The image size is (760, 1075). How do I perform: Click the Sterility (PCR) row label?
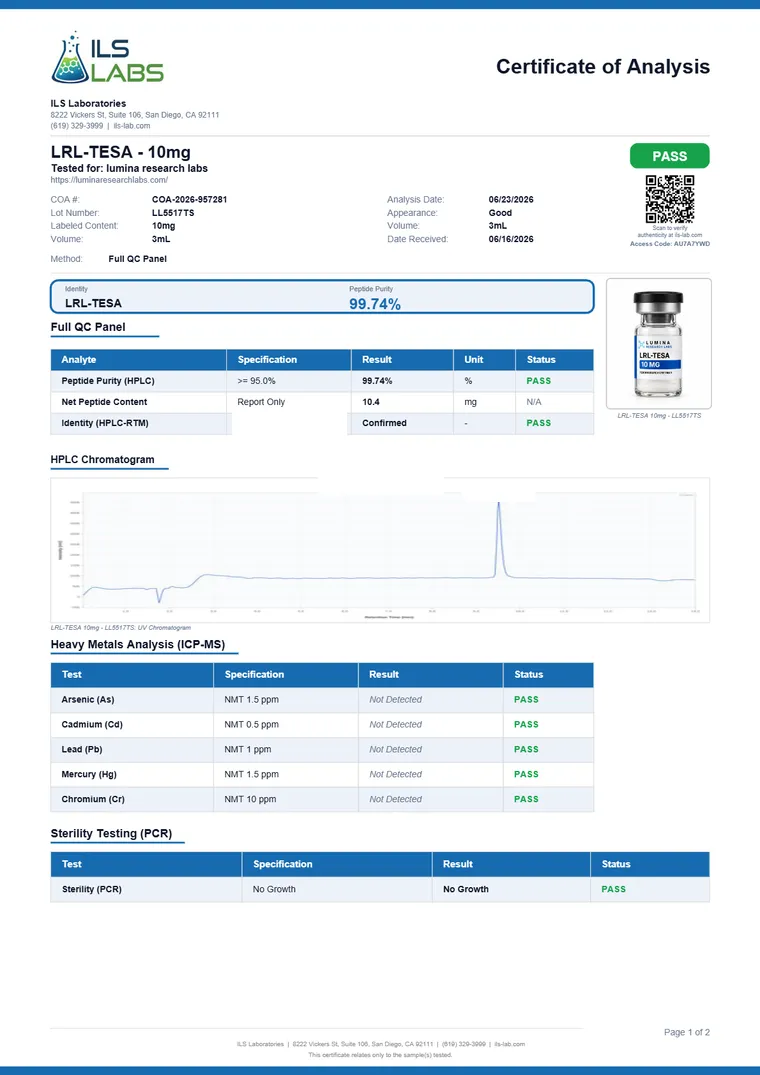[91, 889]
